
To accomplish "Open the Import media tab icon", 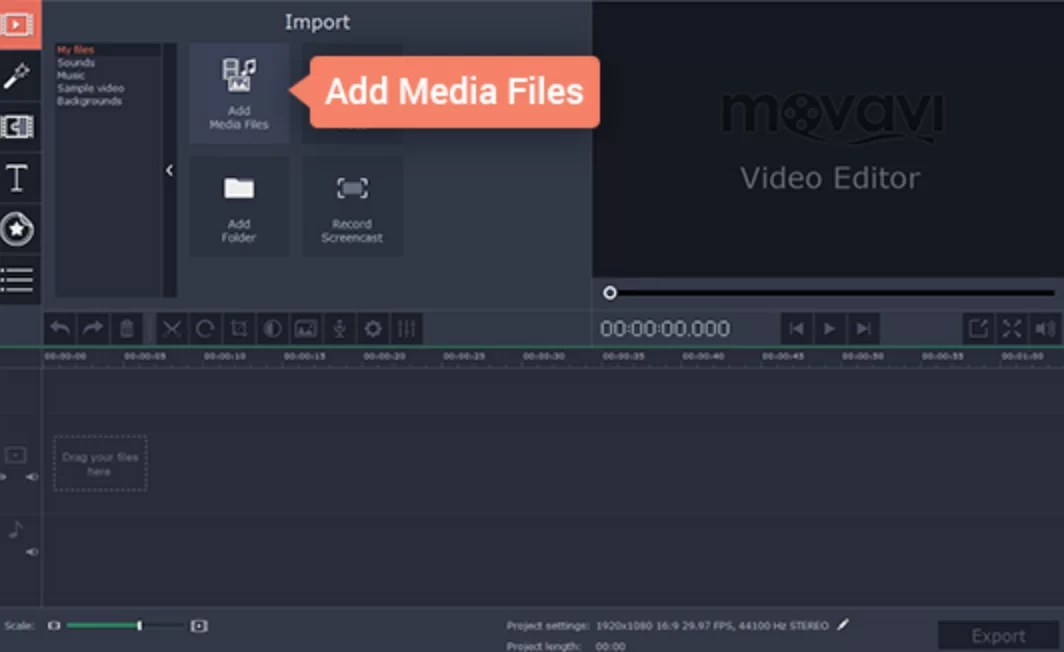I will tap(17, 25).
